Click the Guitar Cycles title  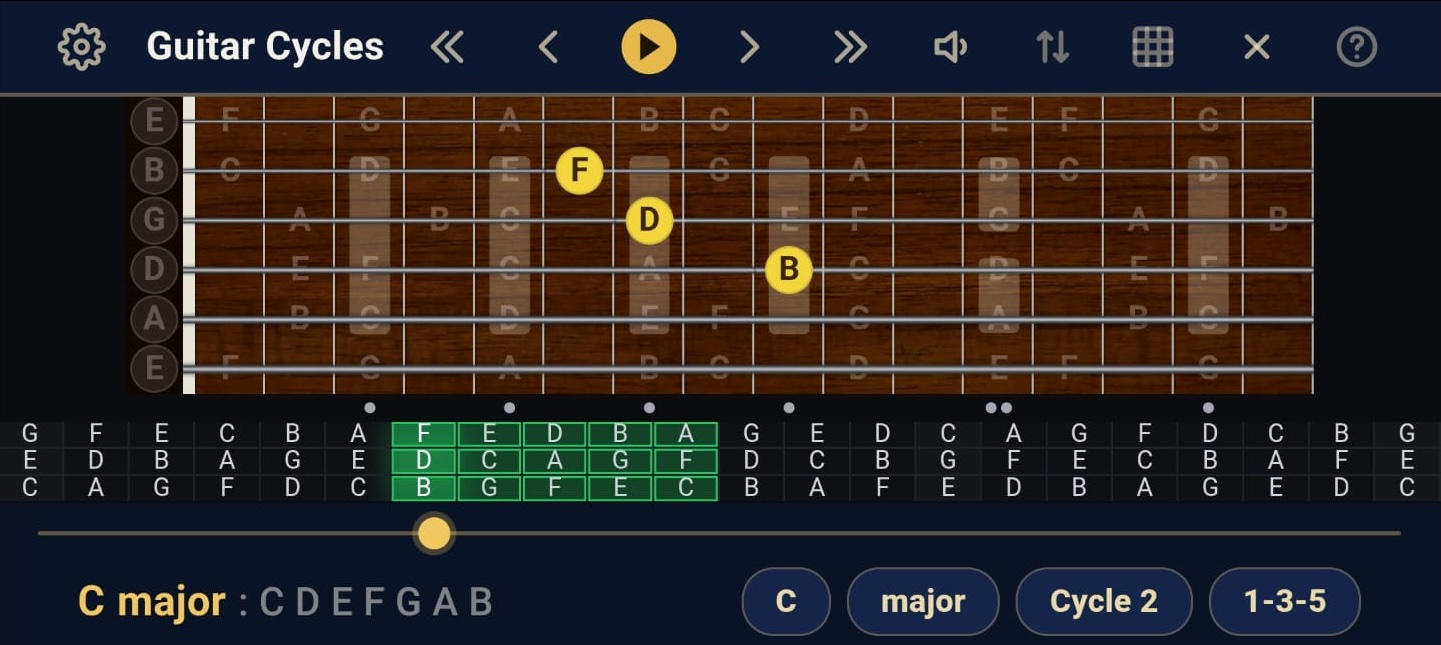click(265, 47)
